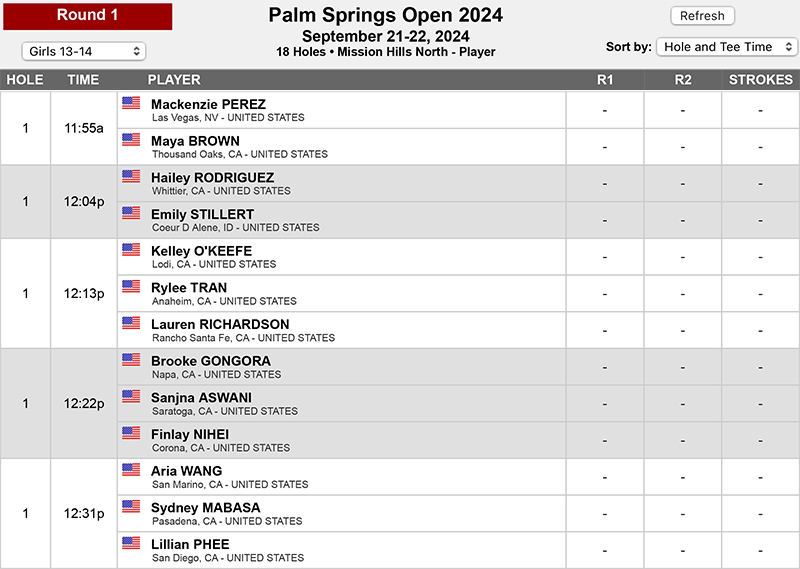
Task: Open Sydney MABASA player name
Action: [206, 508]
